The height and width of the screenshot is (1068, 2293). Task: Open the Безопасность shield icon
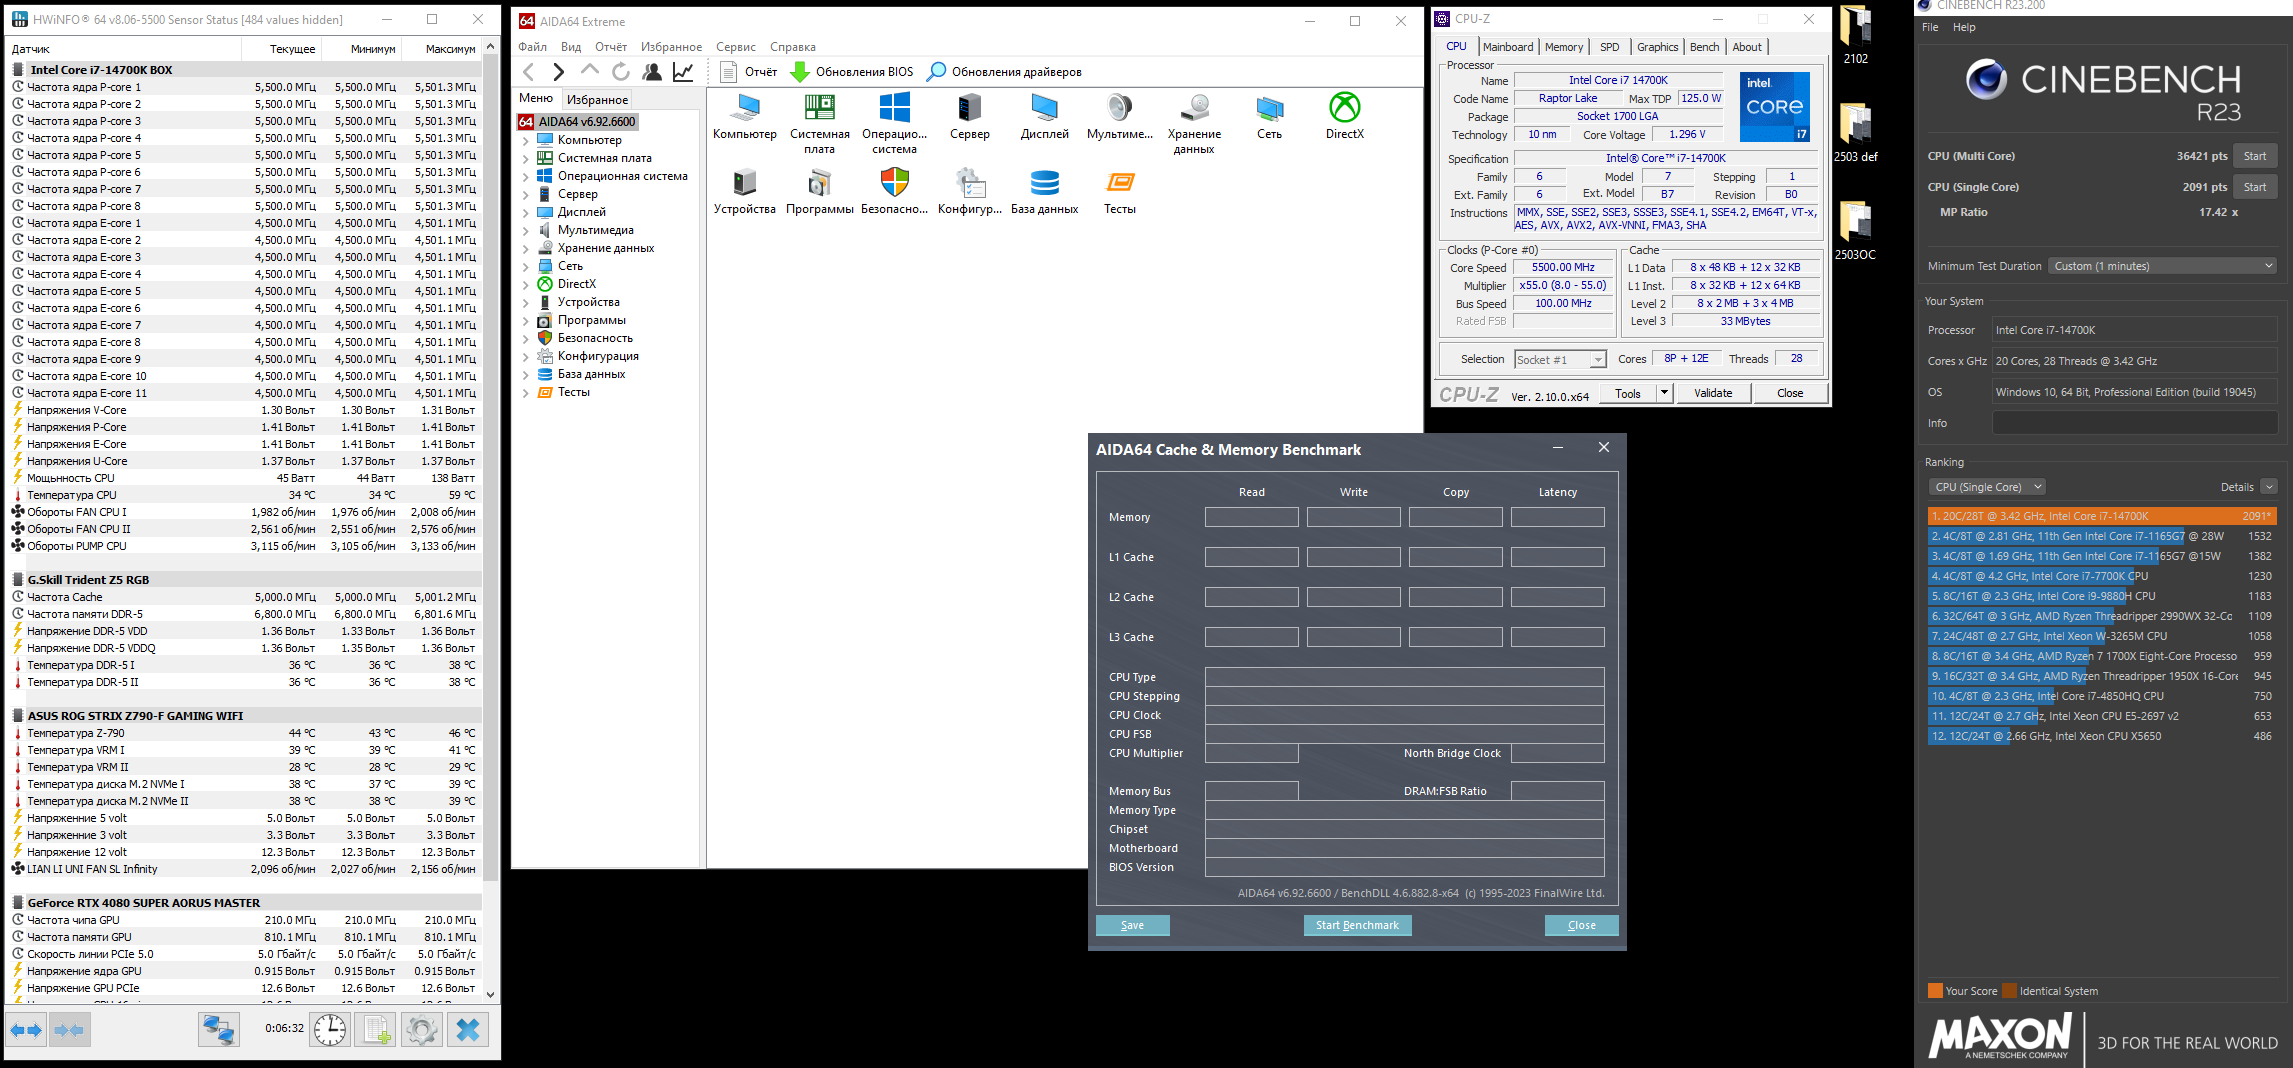(894, 191)
